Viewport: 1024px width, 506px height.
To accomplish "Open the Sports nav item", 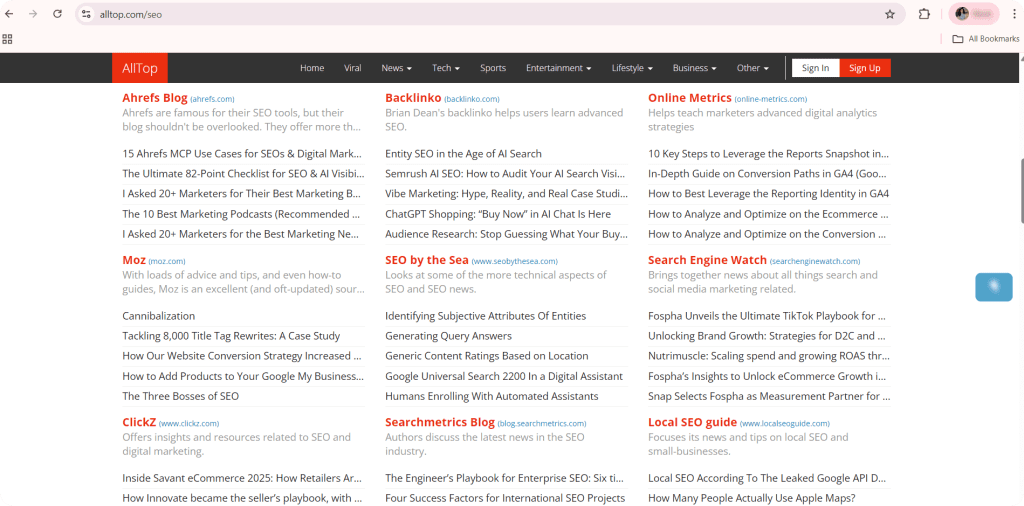I will point(493,68).
